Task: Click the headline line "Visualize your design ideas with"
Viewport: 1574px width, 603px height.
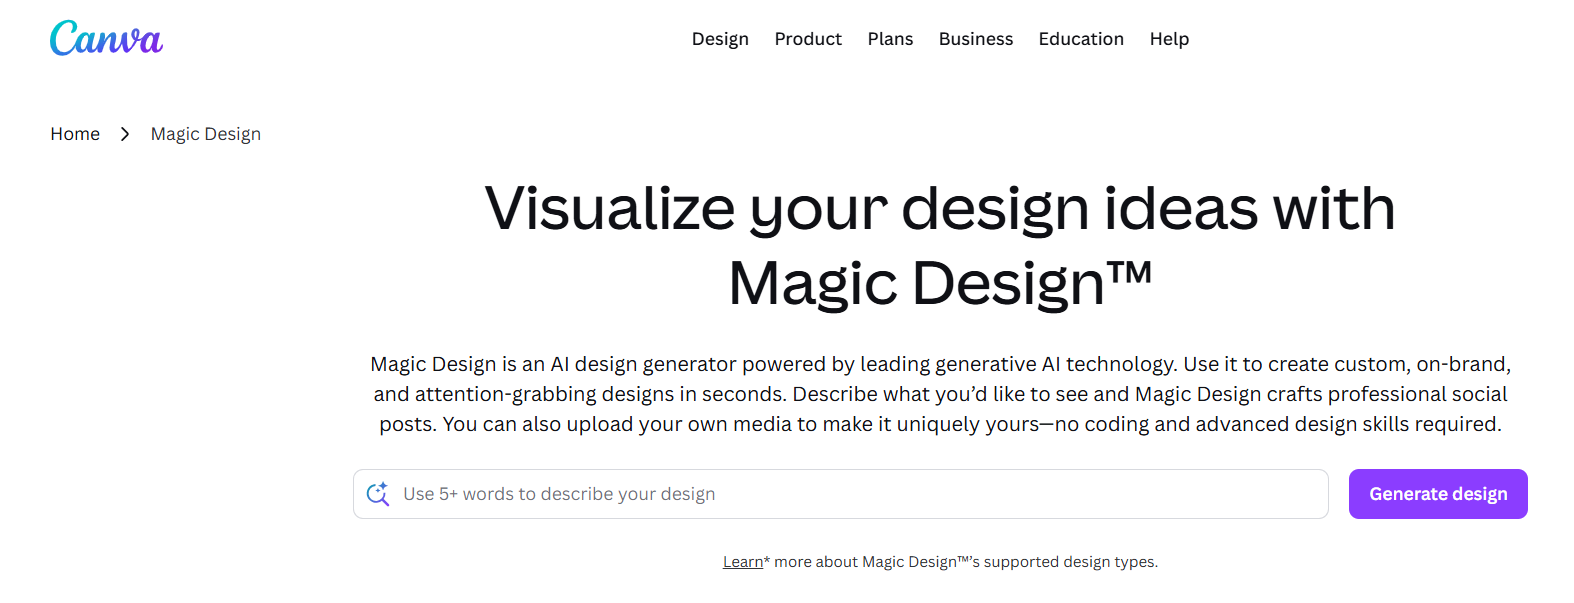Action: pos(940,209)
